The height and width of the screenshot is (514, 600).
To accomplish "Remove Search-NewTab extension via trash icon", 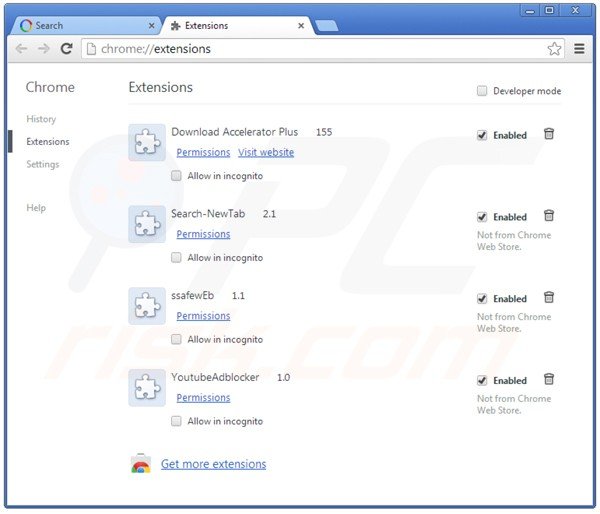I will (x=549, y=216).
